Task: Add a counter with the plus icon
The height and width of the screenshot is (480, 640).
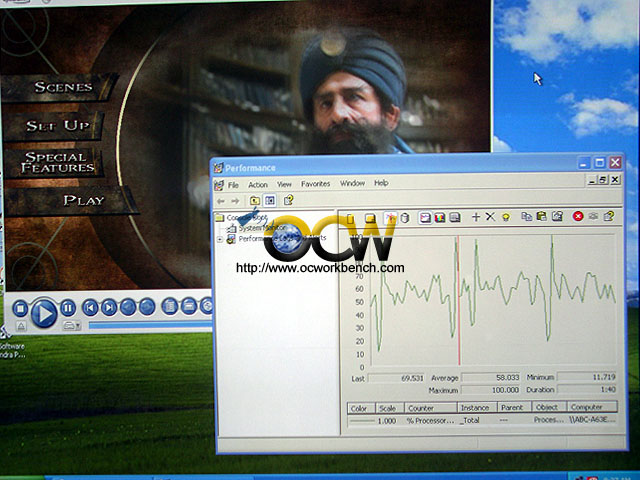Action: 476,217
